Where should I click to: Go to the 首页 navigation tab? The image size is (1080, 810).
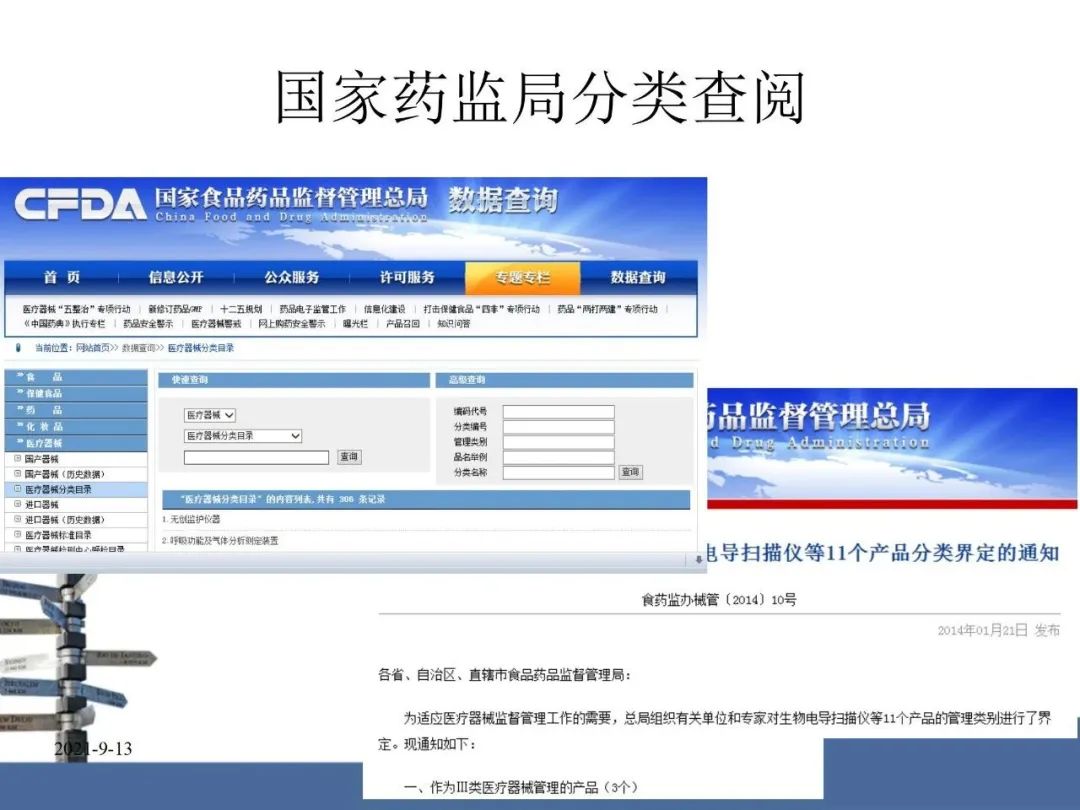click(x=62, y=277)
